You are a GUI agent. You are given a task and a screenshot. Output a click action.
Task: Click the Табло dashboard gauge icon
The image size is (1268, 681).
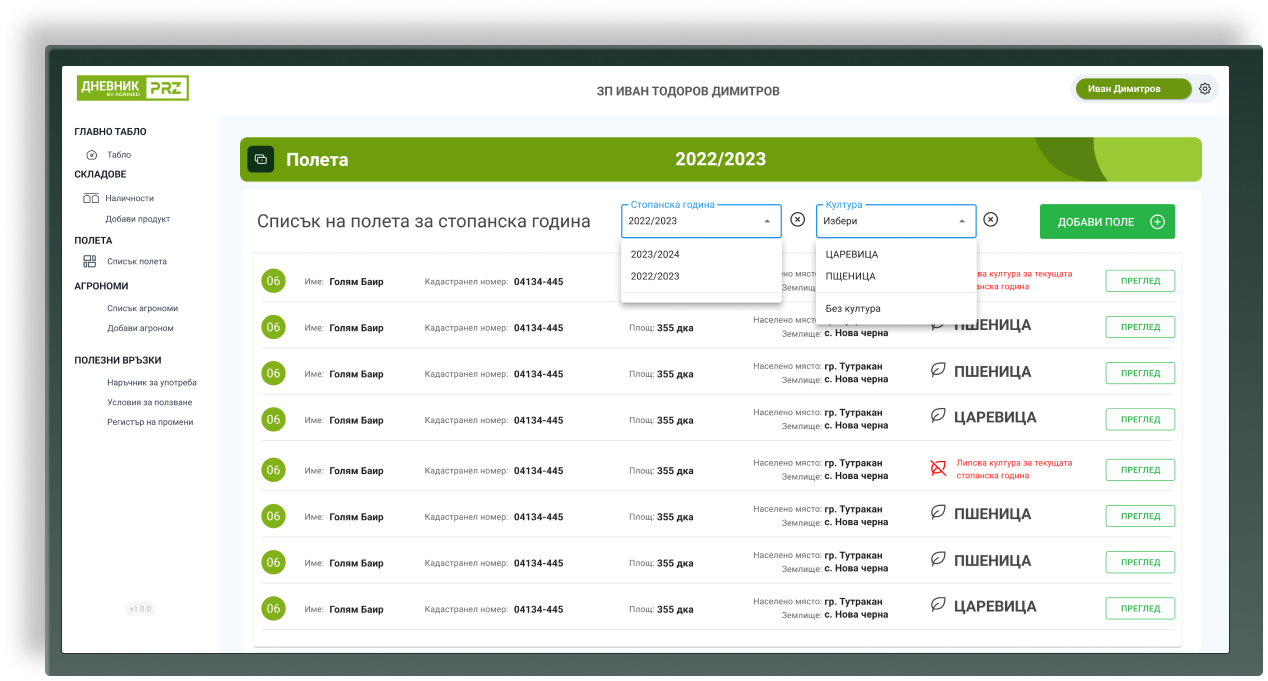tap(91, 155)
